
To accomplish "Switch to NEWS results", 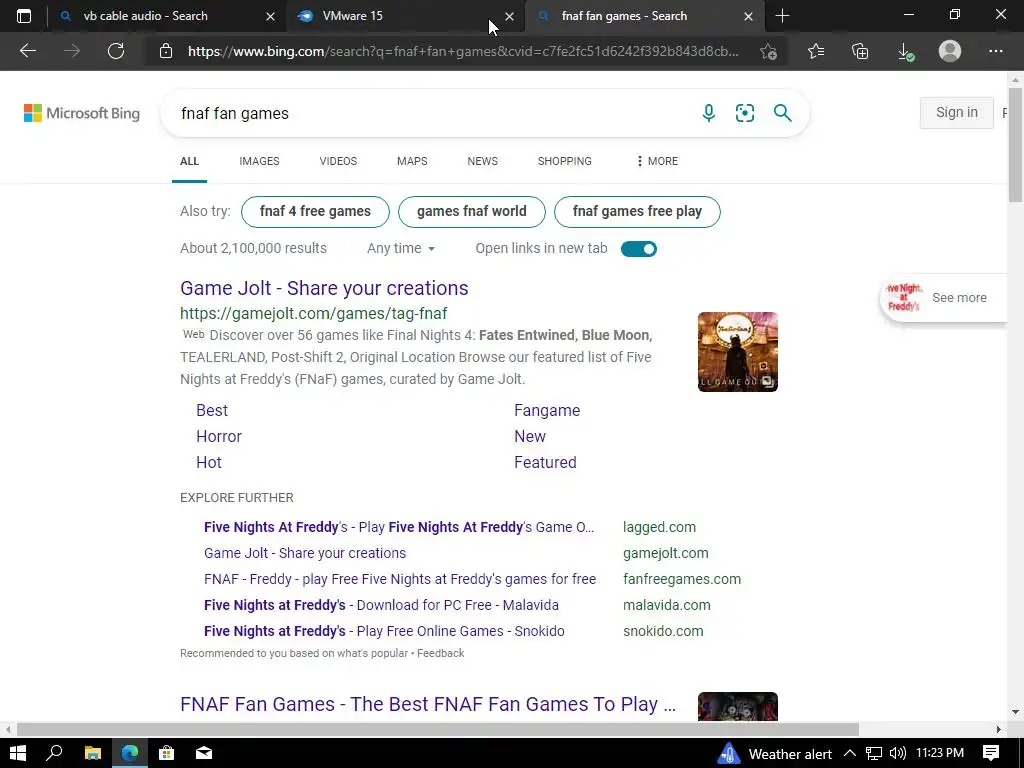I will (483, 161).
